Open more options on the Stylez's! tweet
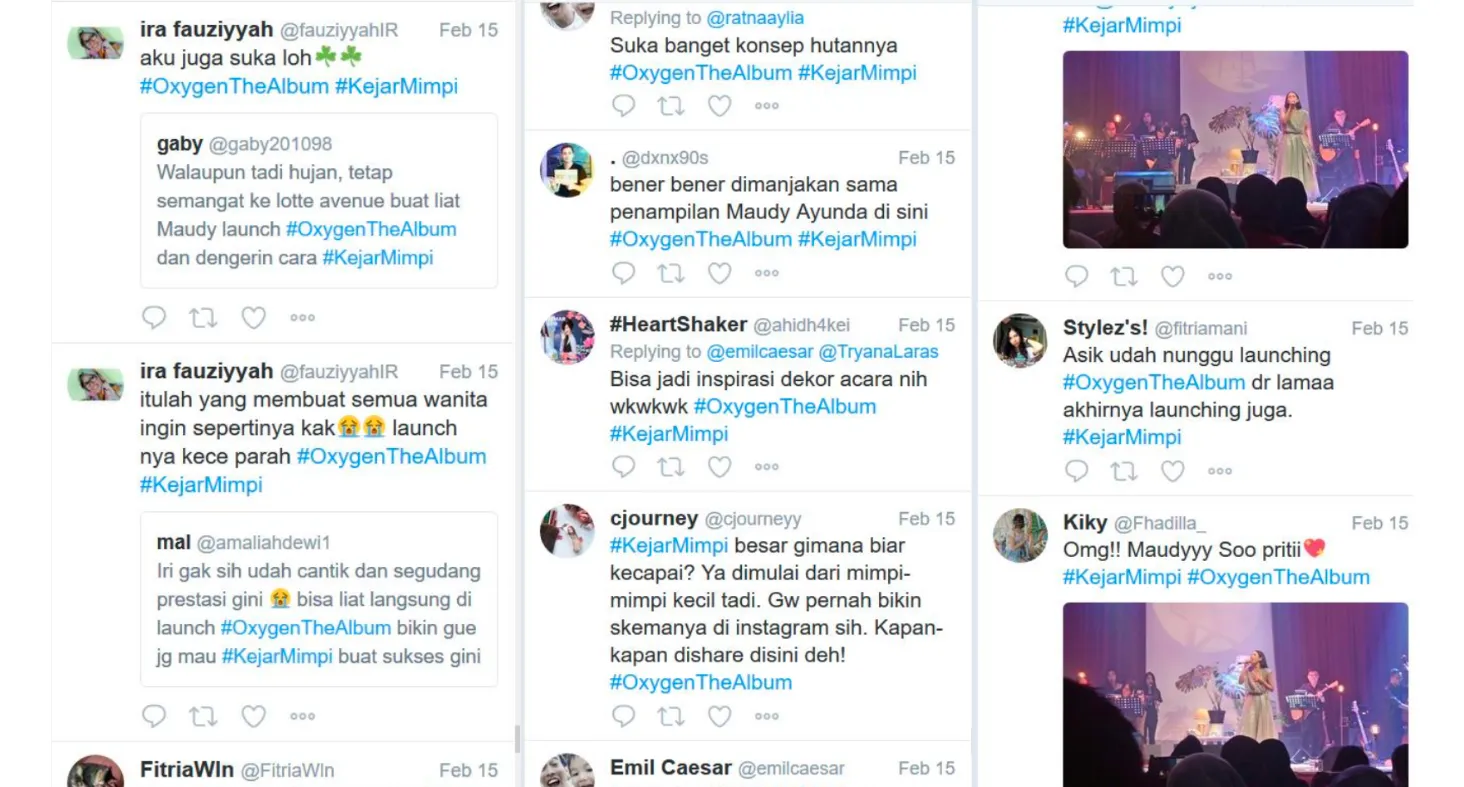This screenshot has width=1464, height=787. click(1220, 471)
